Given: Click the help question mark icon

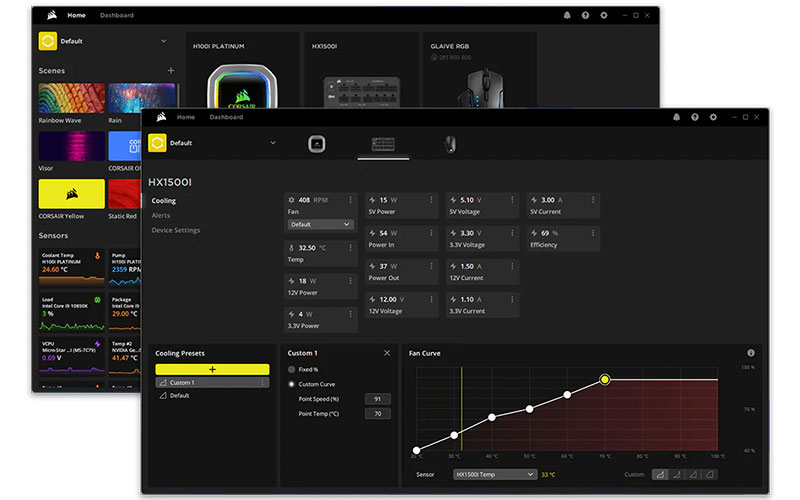Looking at the screenshot, I should pos(694,117).
